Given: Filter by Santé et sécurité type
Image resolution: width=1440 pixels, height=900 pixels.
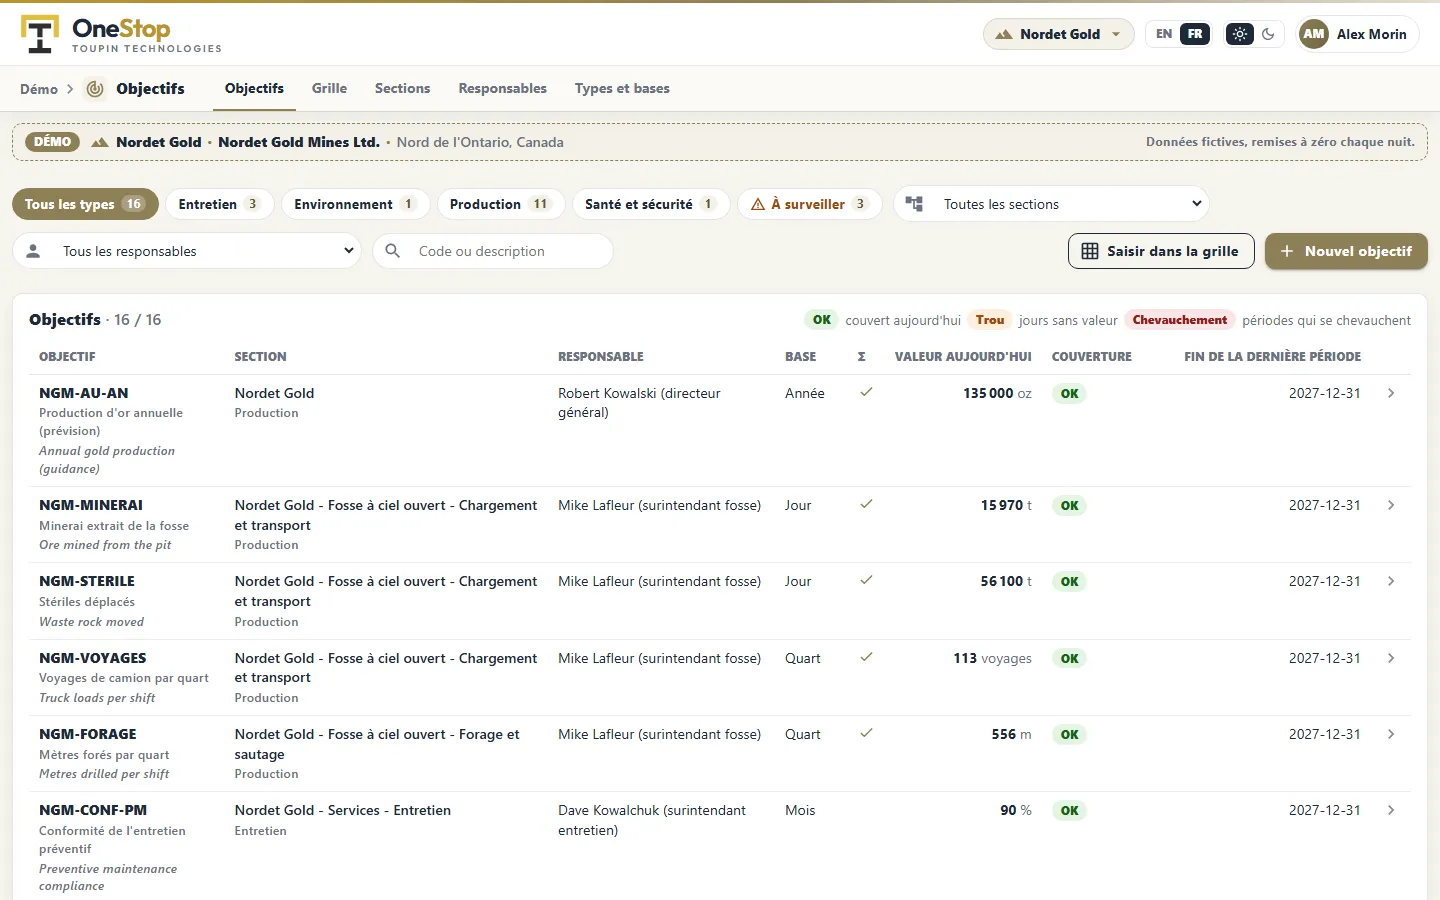Looking at the screenshot, I should (x=651, y=204).
